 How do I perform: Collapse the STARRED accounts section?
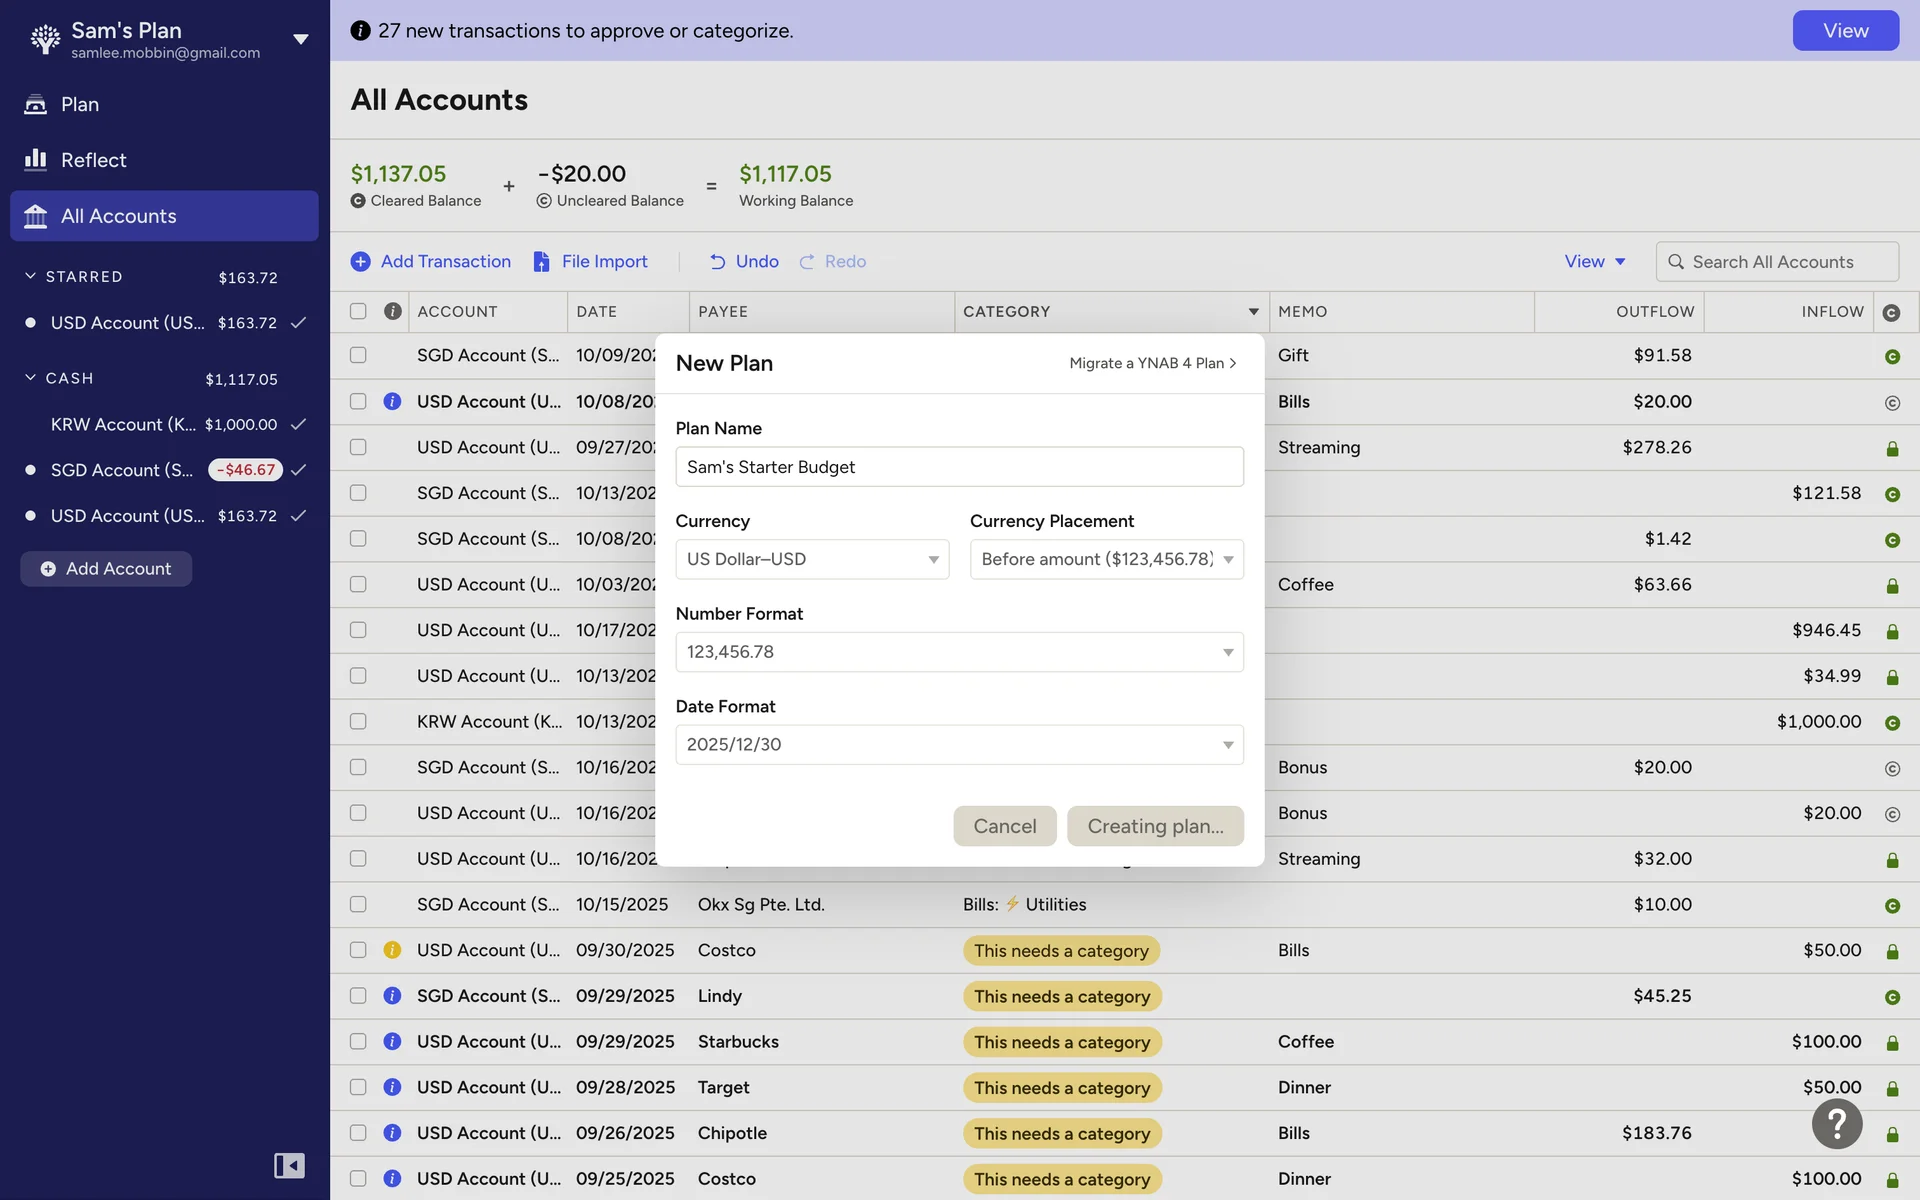[x=31, y=276]
